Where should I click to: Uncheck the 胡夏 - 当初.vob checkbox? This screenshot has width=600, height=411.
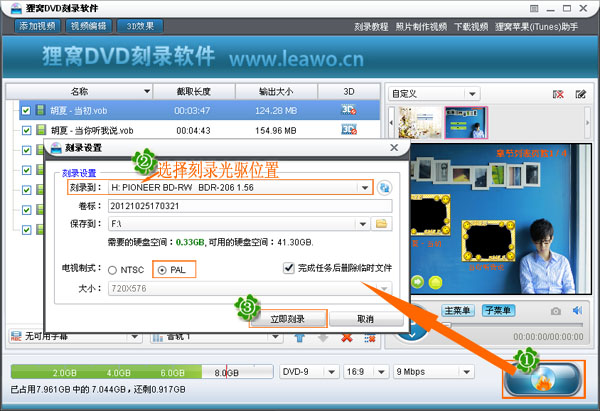coord(26,111)
